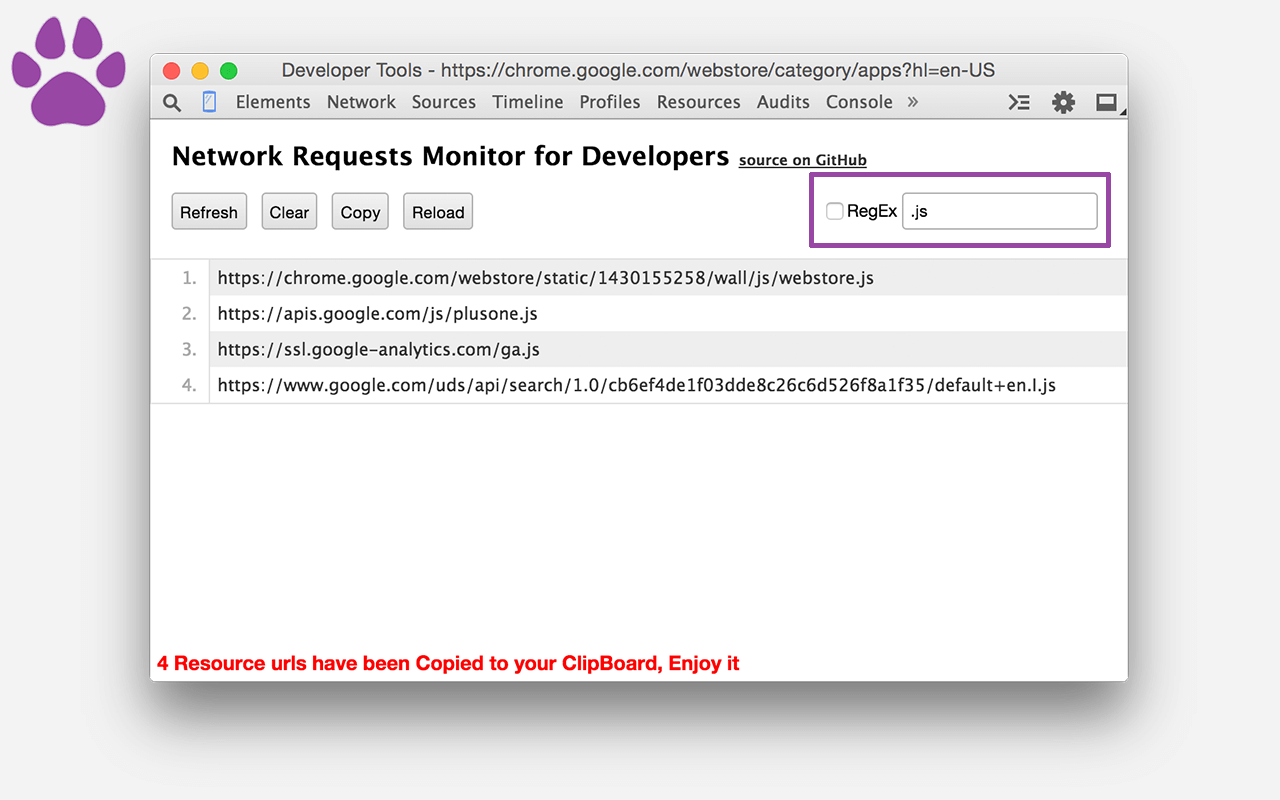The image size is (1280, 800).
Task: Select the webstore.js URL row
Action: (x=639, y=278)
